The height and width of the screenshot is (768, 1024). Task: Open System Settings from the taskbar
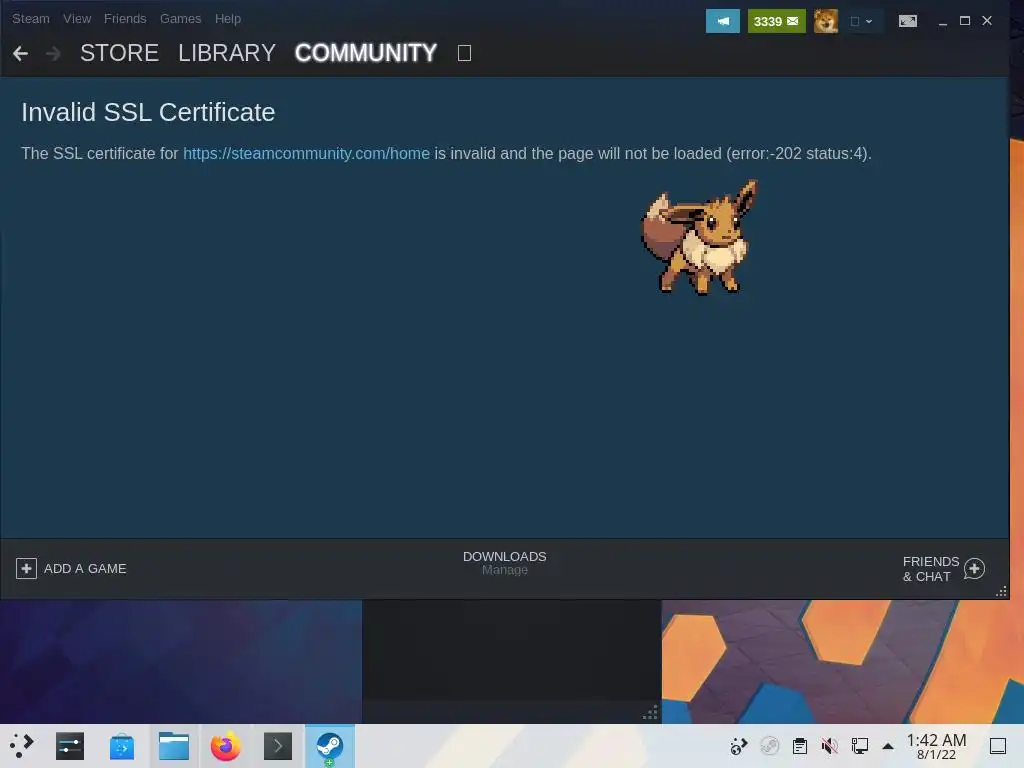coord(70,746)
